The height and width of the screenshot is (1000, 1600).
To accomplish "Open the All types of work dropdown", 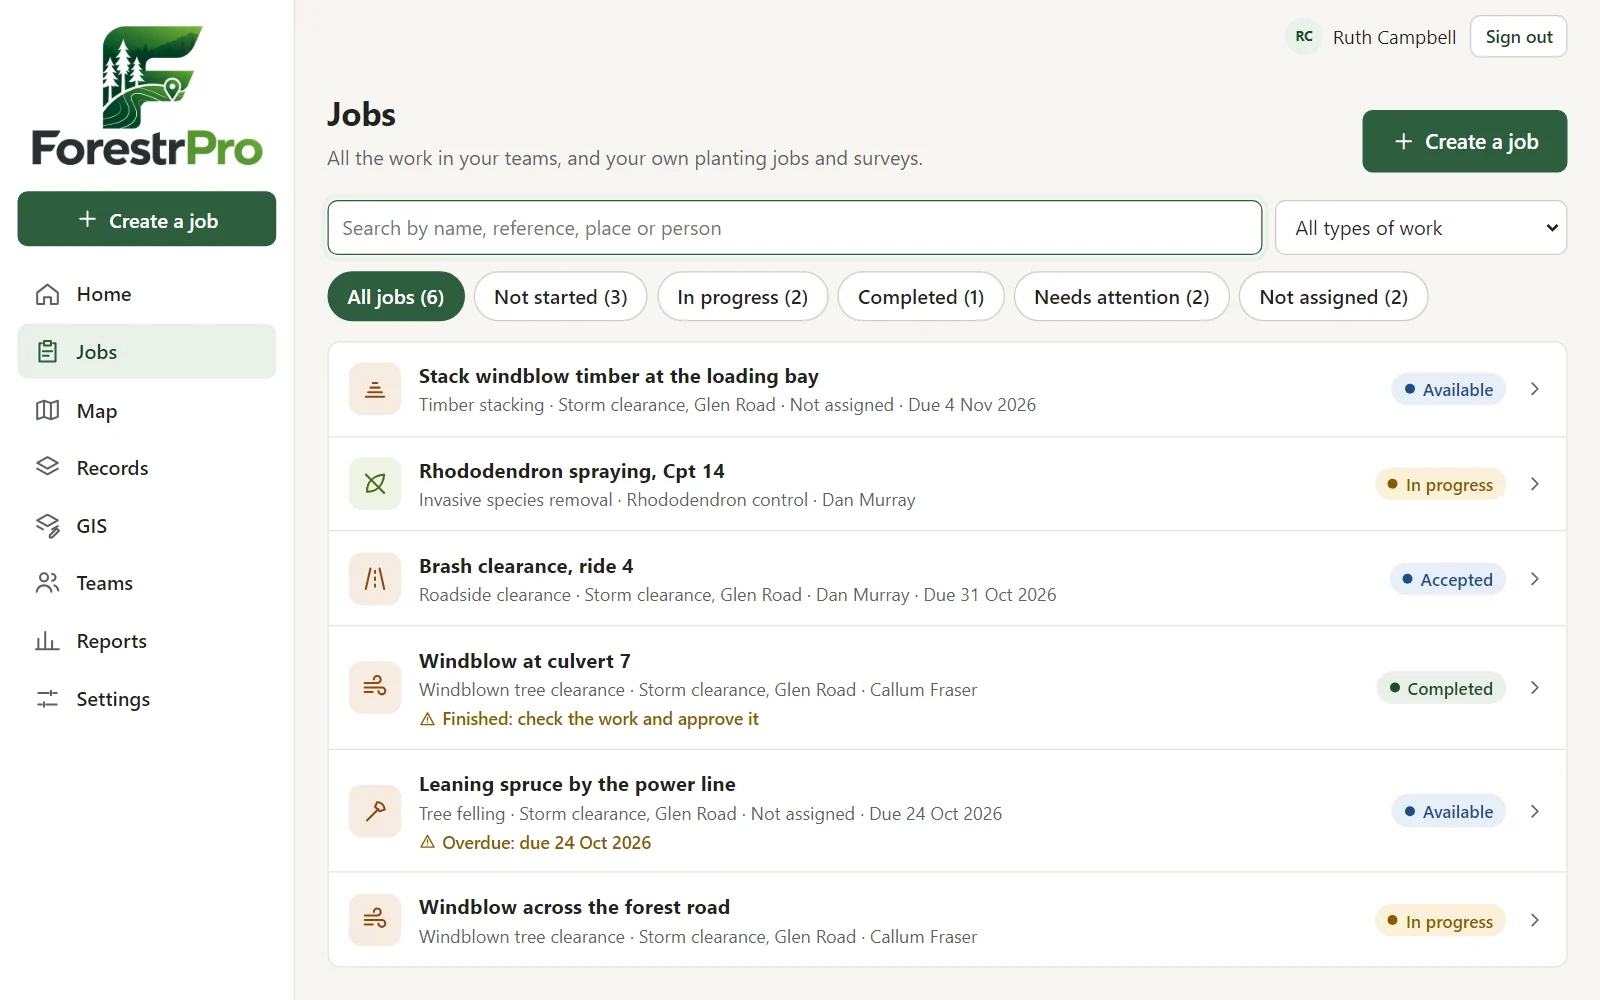I will (x=1420, y=228).
